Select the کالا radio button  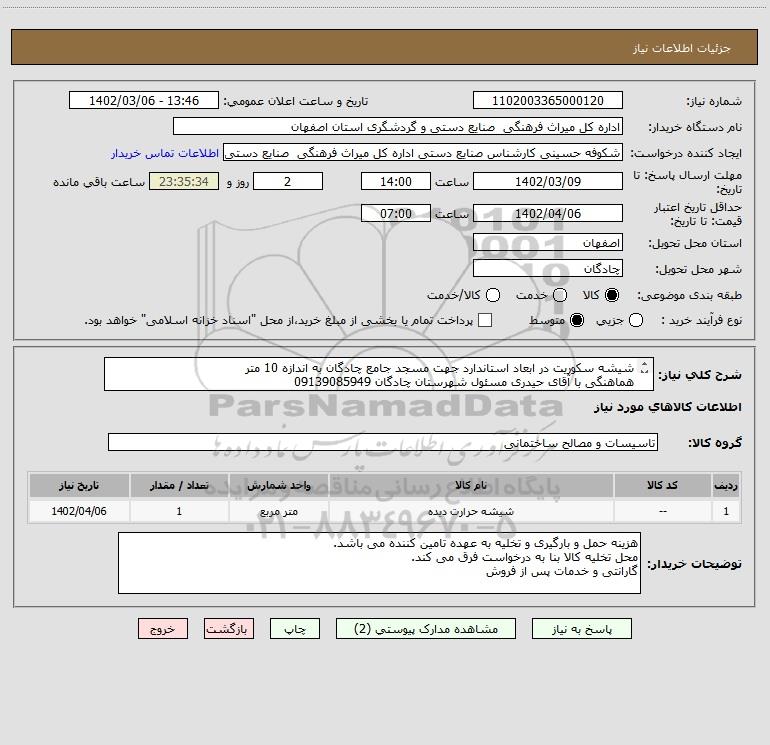pos(612,295)
